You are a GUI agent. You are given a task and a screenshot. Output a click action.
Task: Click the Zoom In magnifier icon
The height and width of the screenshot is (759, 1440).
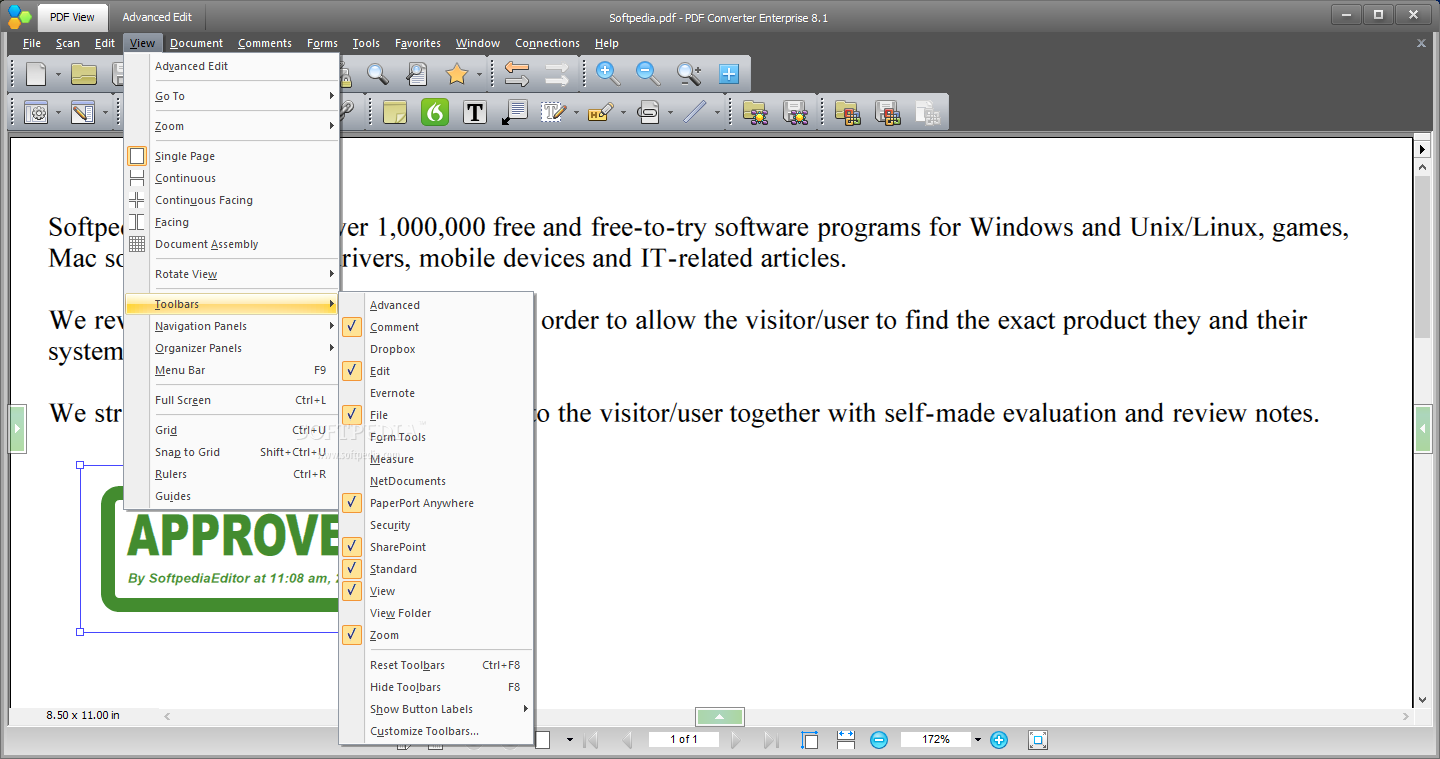point(608,74)
